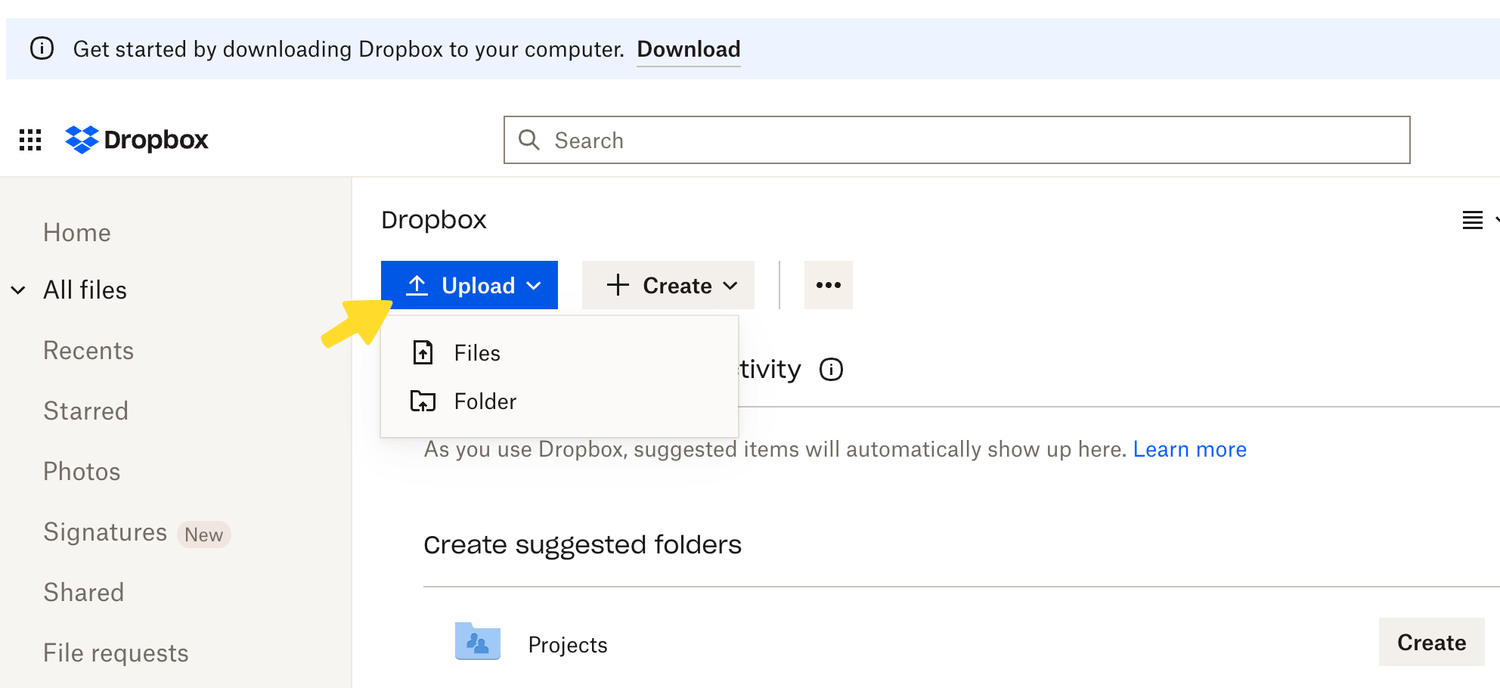Click the New badge next to Signatures
The image size is (1500, 688).
coord(204,535)
